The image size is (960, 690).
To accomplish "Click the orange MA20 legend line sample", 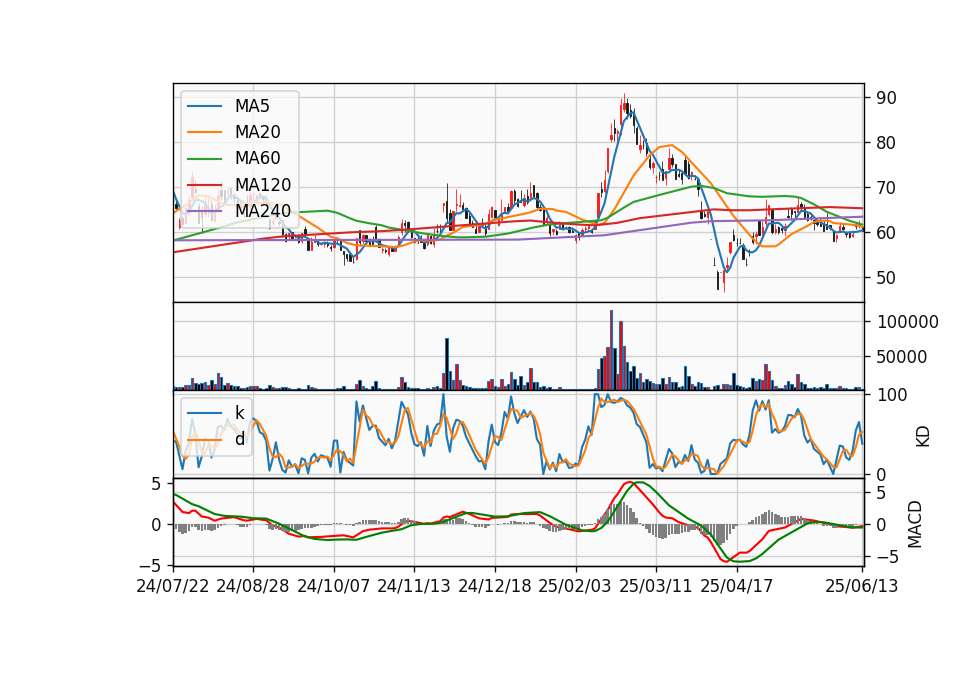I will tap(204, 132).
